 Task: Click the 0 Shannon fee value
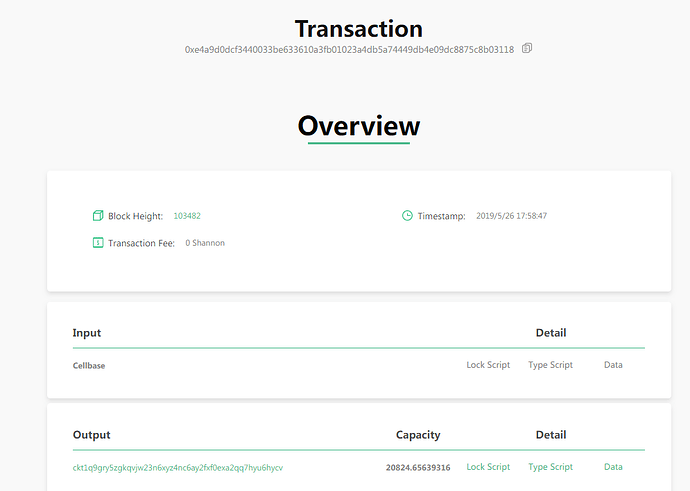[x=205, y=243]
